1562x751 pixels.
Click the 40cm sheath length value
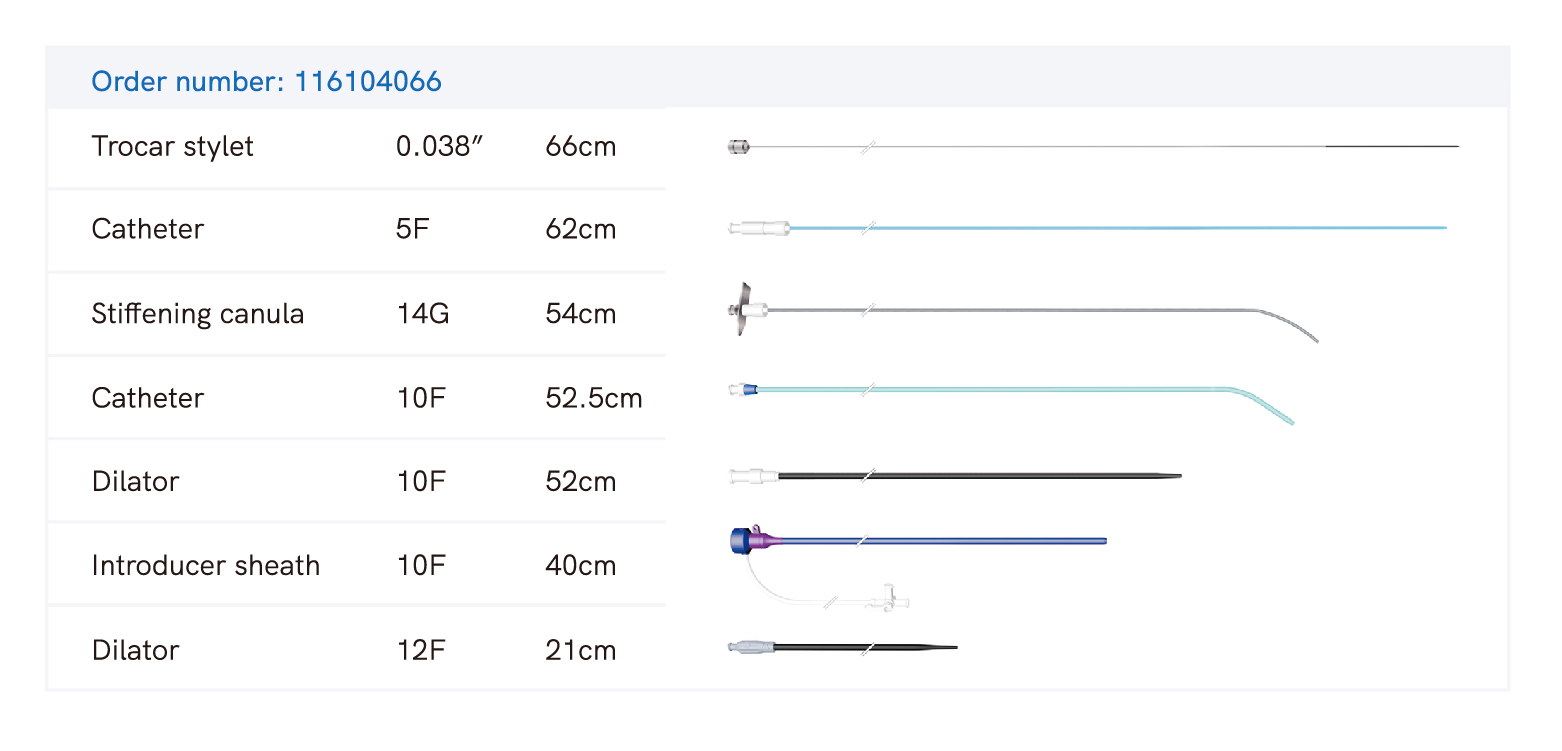pyautogui.click(x=582, y=566)
